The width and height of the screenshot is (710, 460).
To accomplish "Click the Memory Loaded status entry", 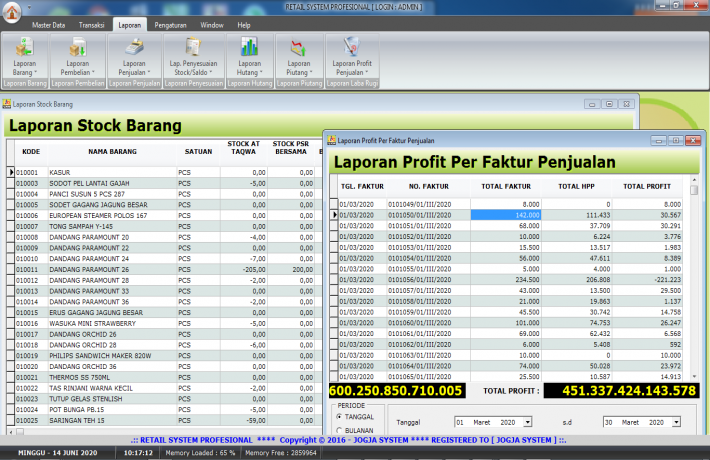I will coord(200,453).
